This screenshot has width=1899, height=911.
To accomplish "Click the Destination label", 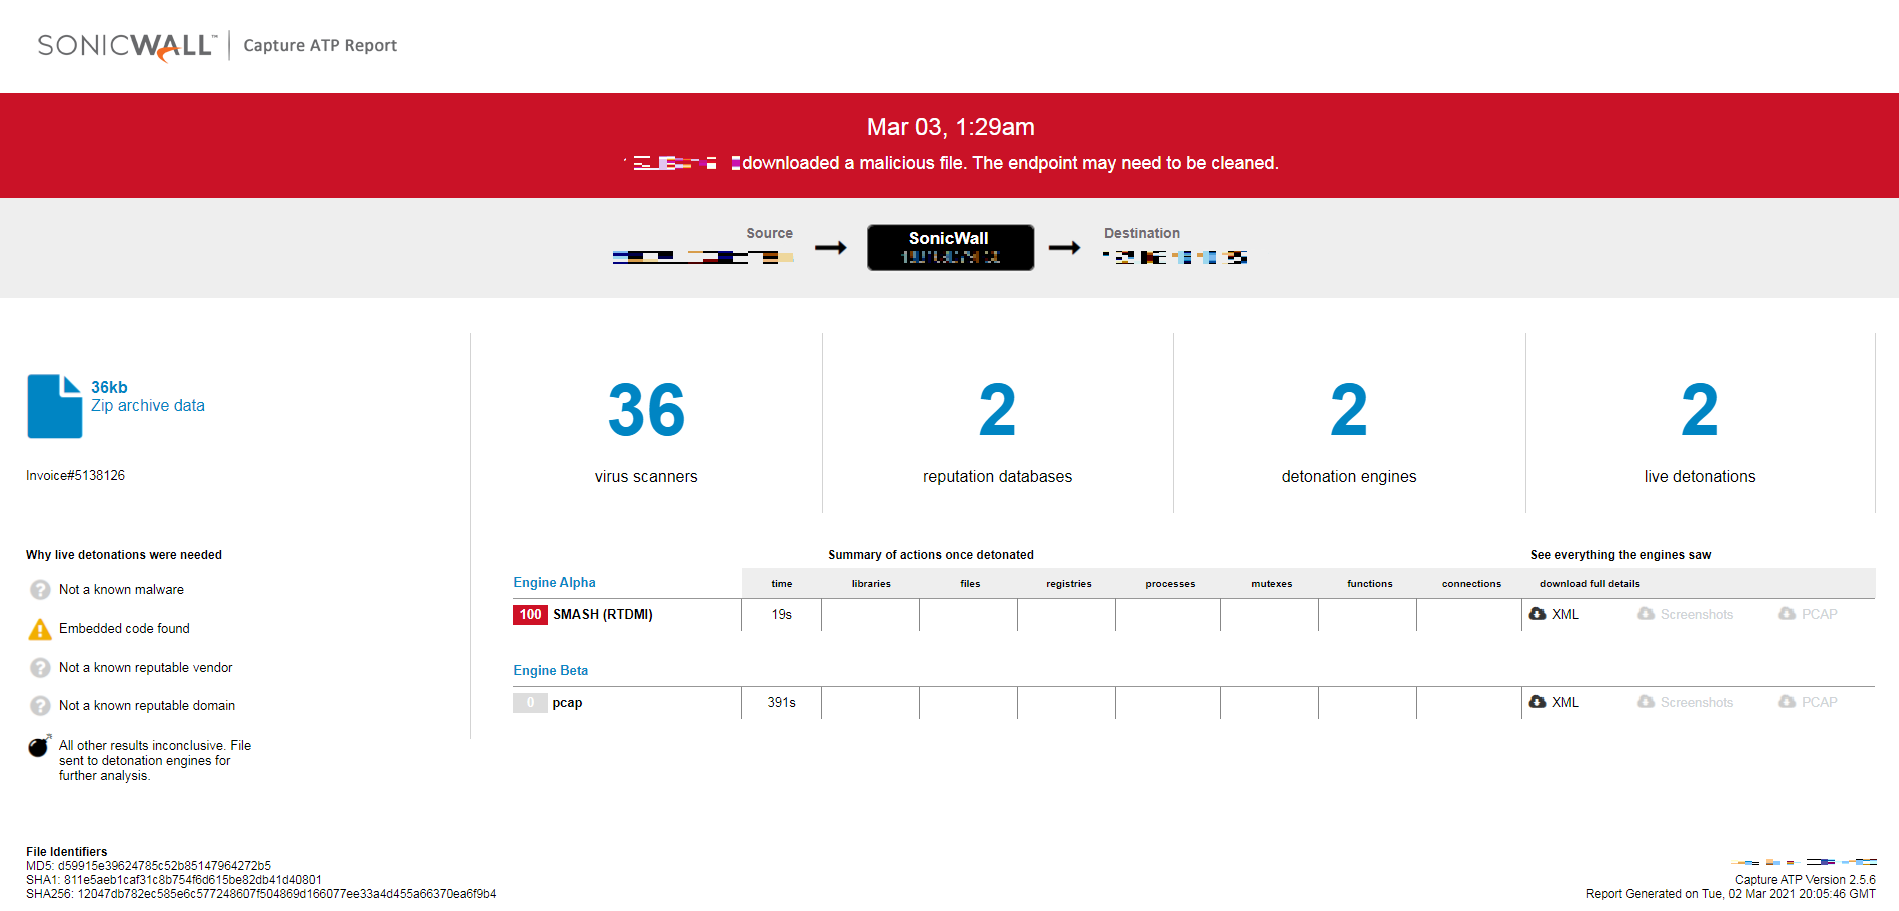I will pos(1142,234).
